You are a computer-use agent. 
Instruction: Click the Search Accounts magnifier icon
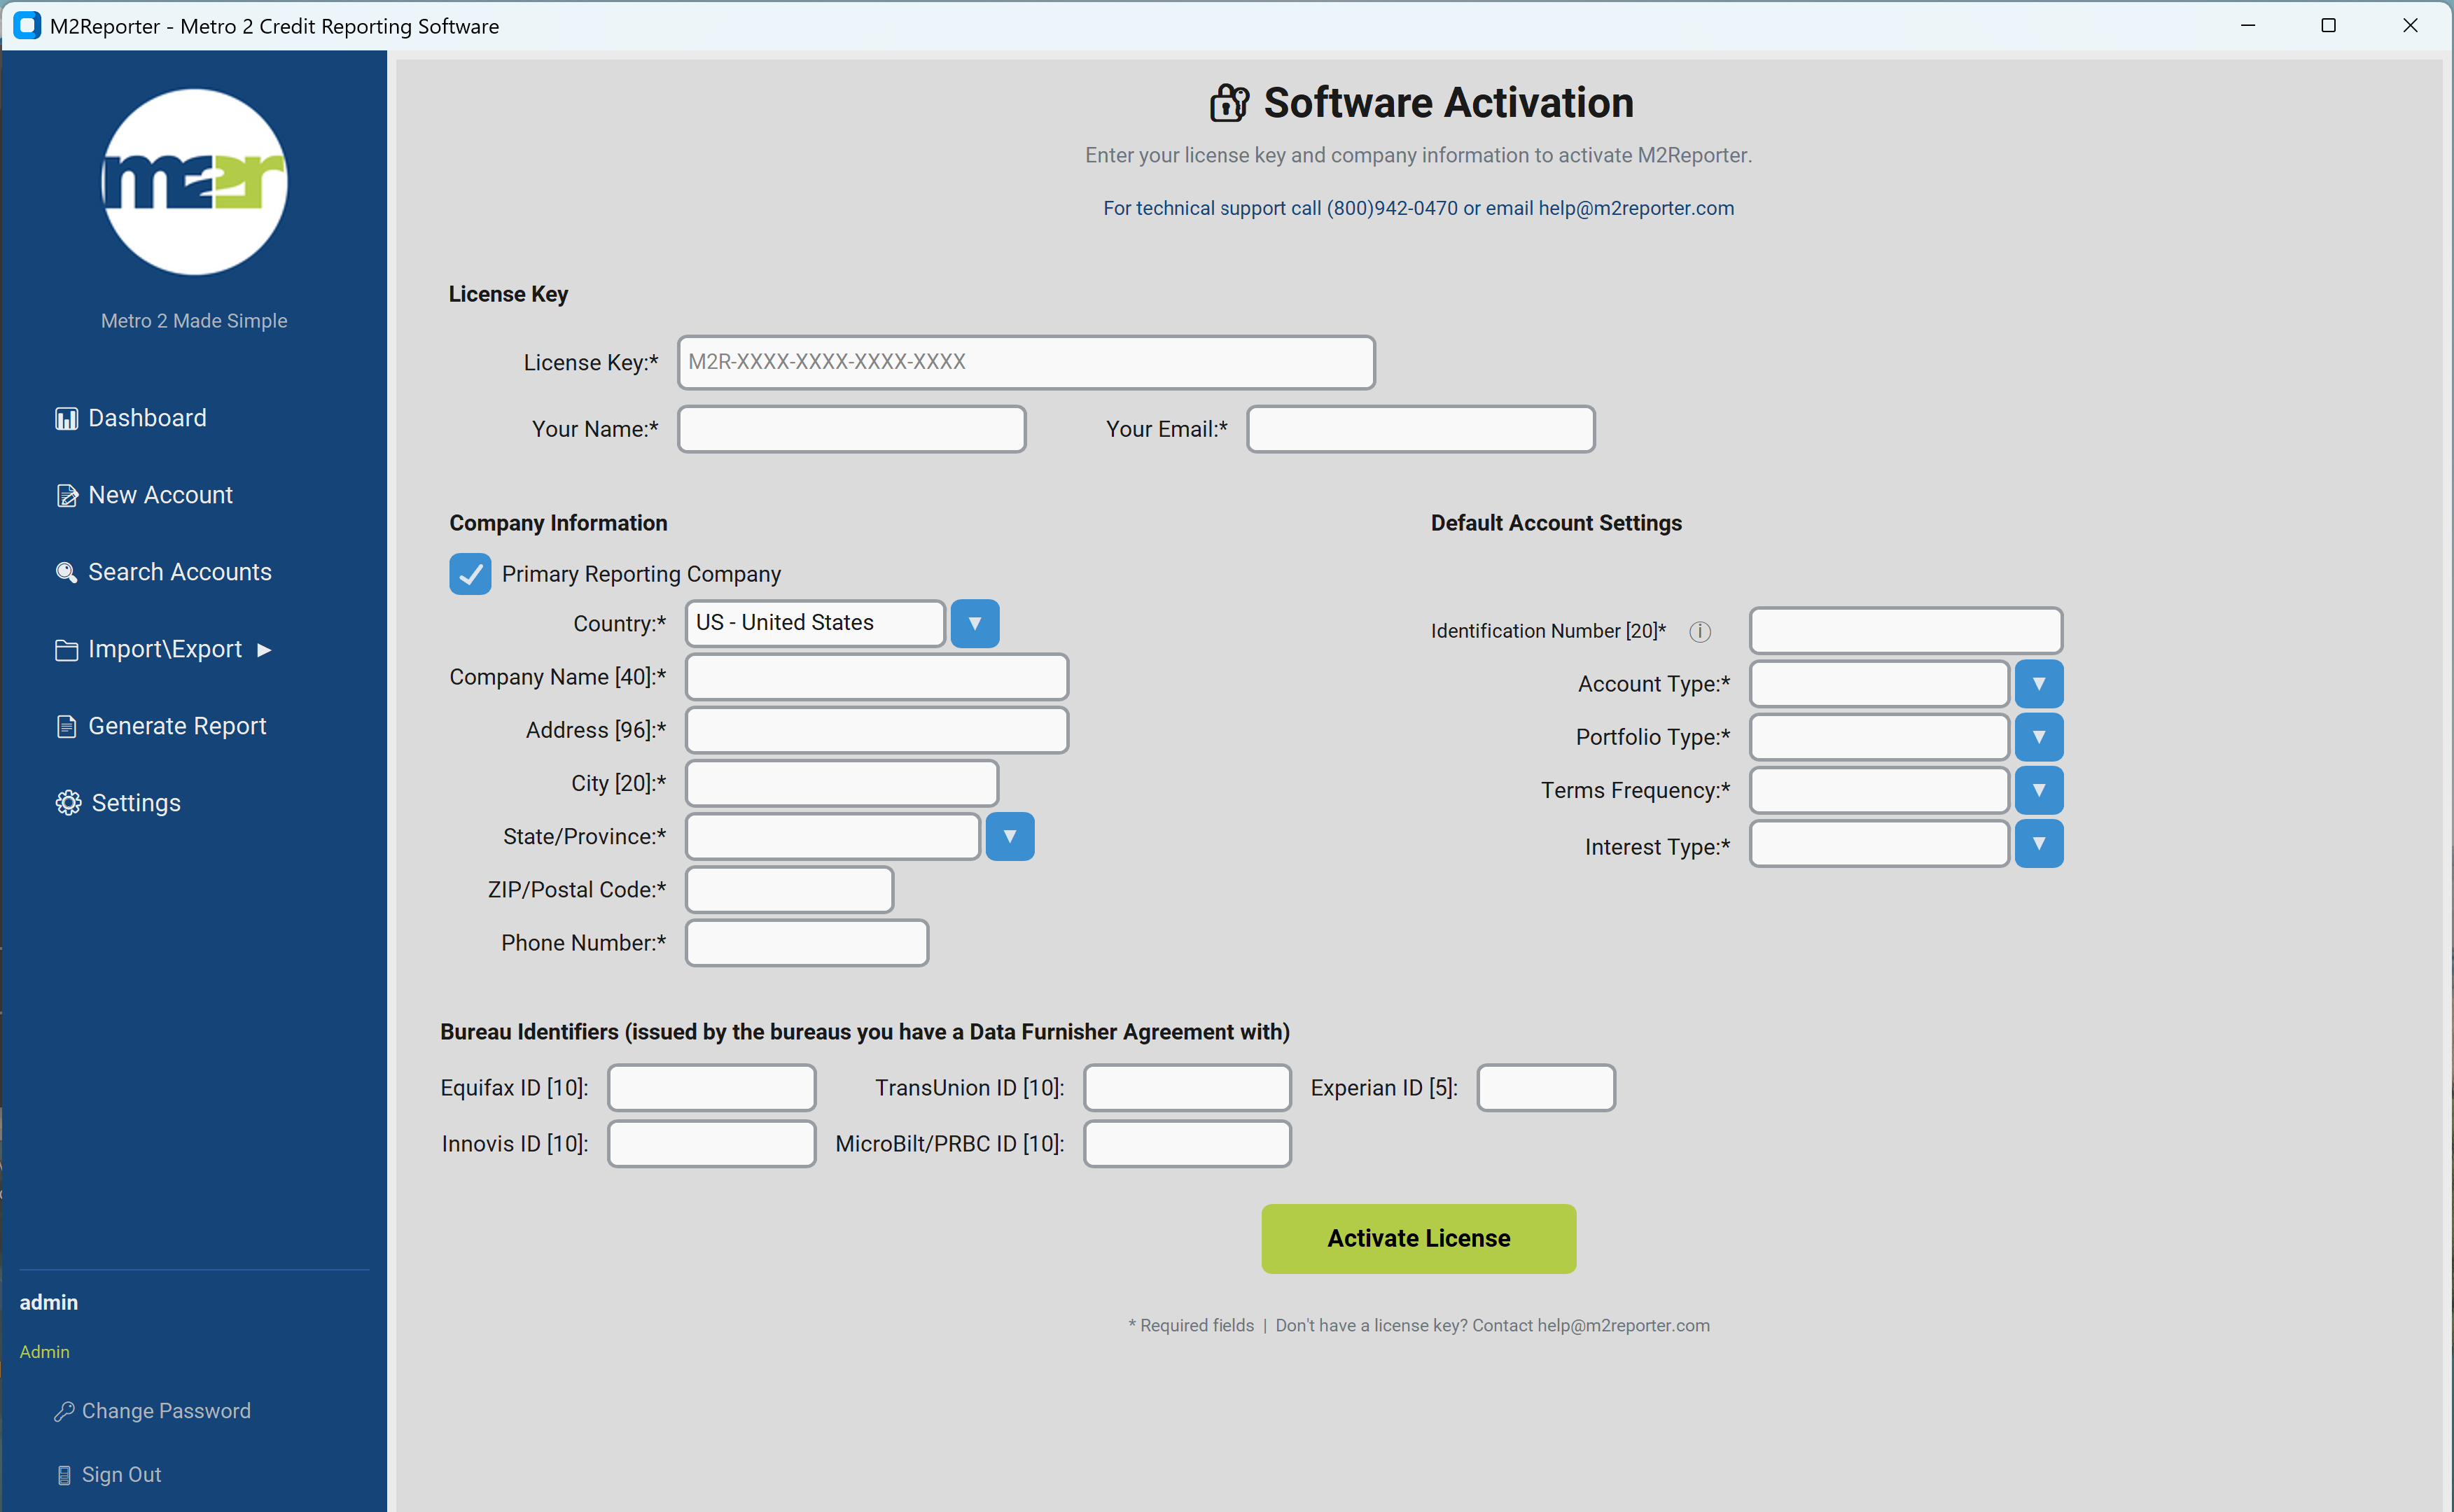66,573
